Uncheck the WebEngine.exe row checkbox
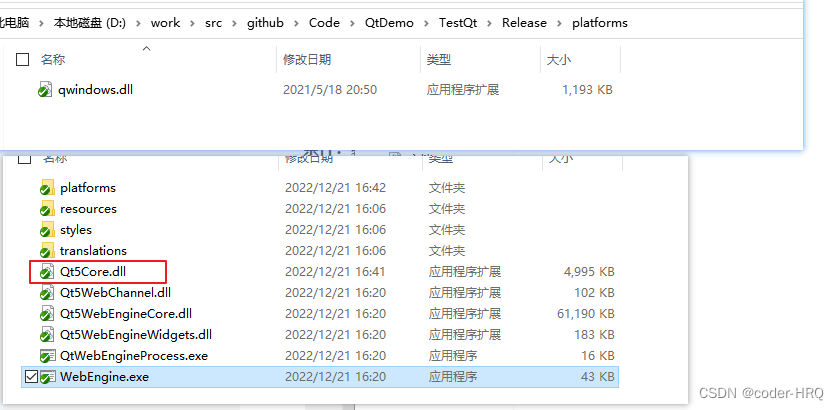839x410 pixels. (32, 377)
